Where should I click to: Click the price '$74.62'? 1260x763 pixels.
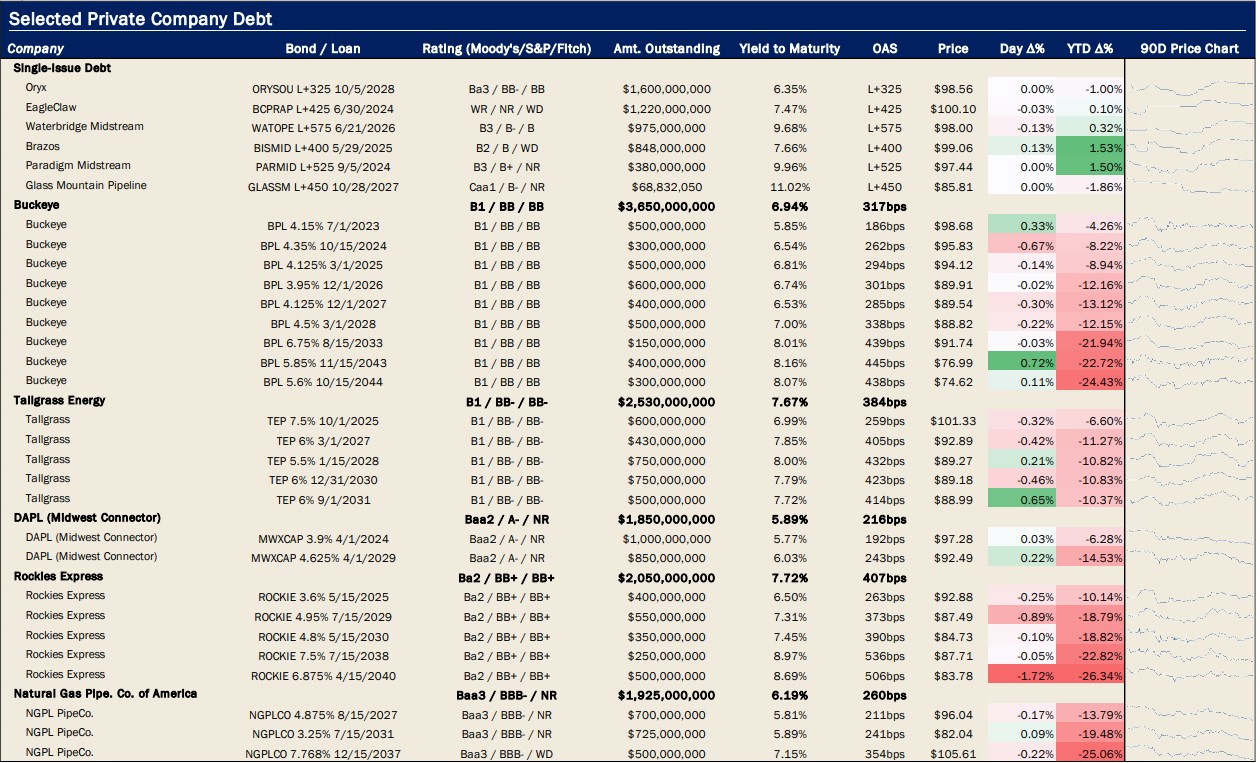tap(953, 382)
